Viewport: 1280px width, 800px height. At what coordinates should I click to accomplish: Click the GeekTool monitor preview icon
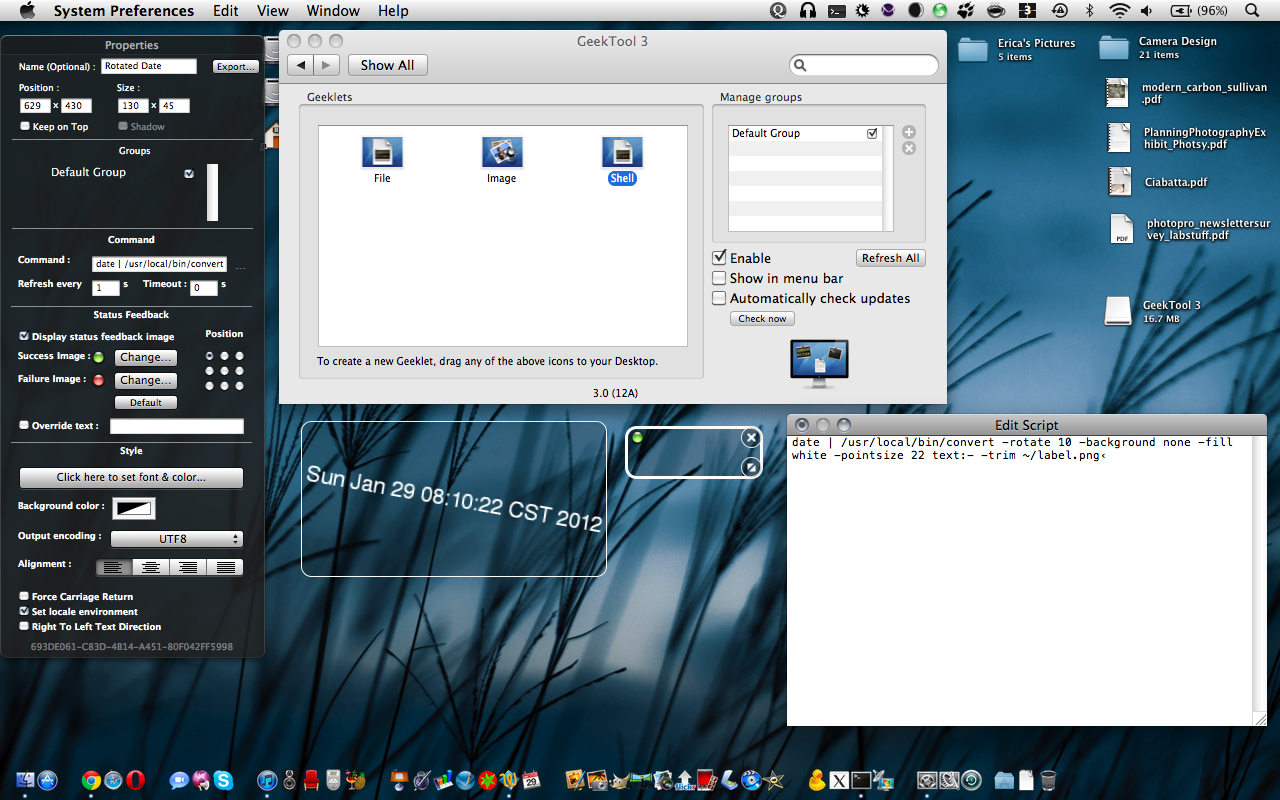pos(819,364)
